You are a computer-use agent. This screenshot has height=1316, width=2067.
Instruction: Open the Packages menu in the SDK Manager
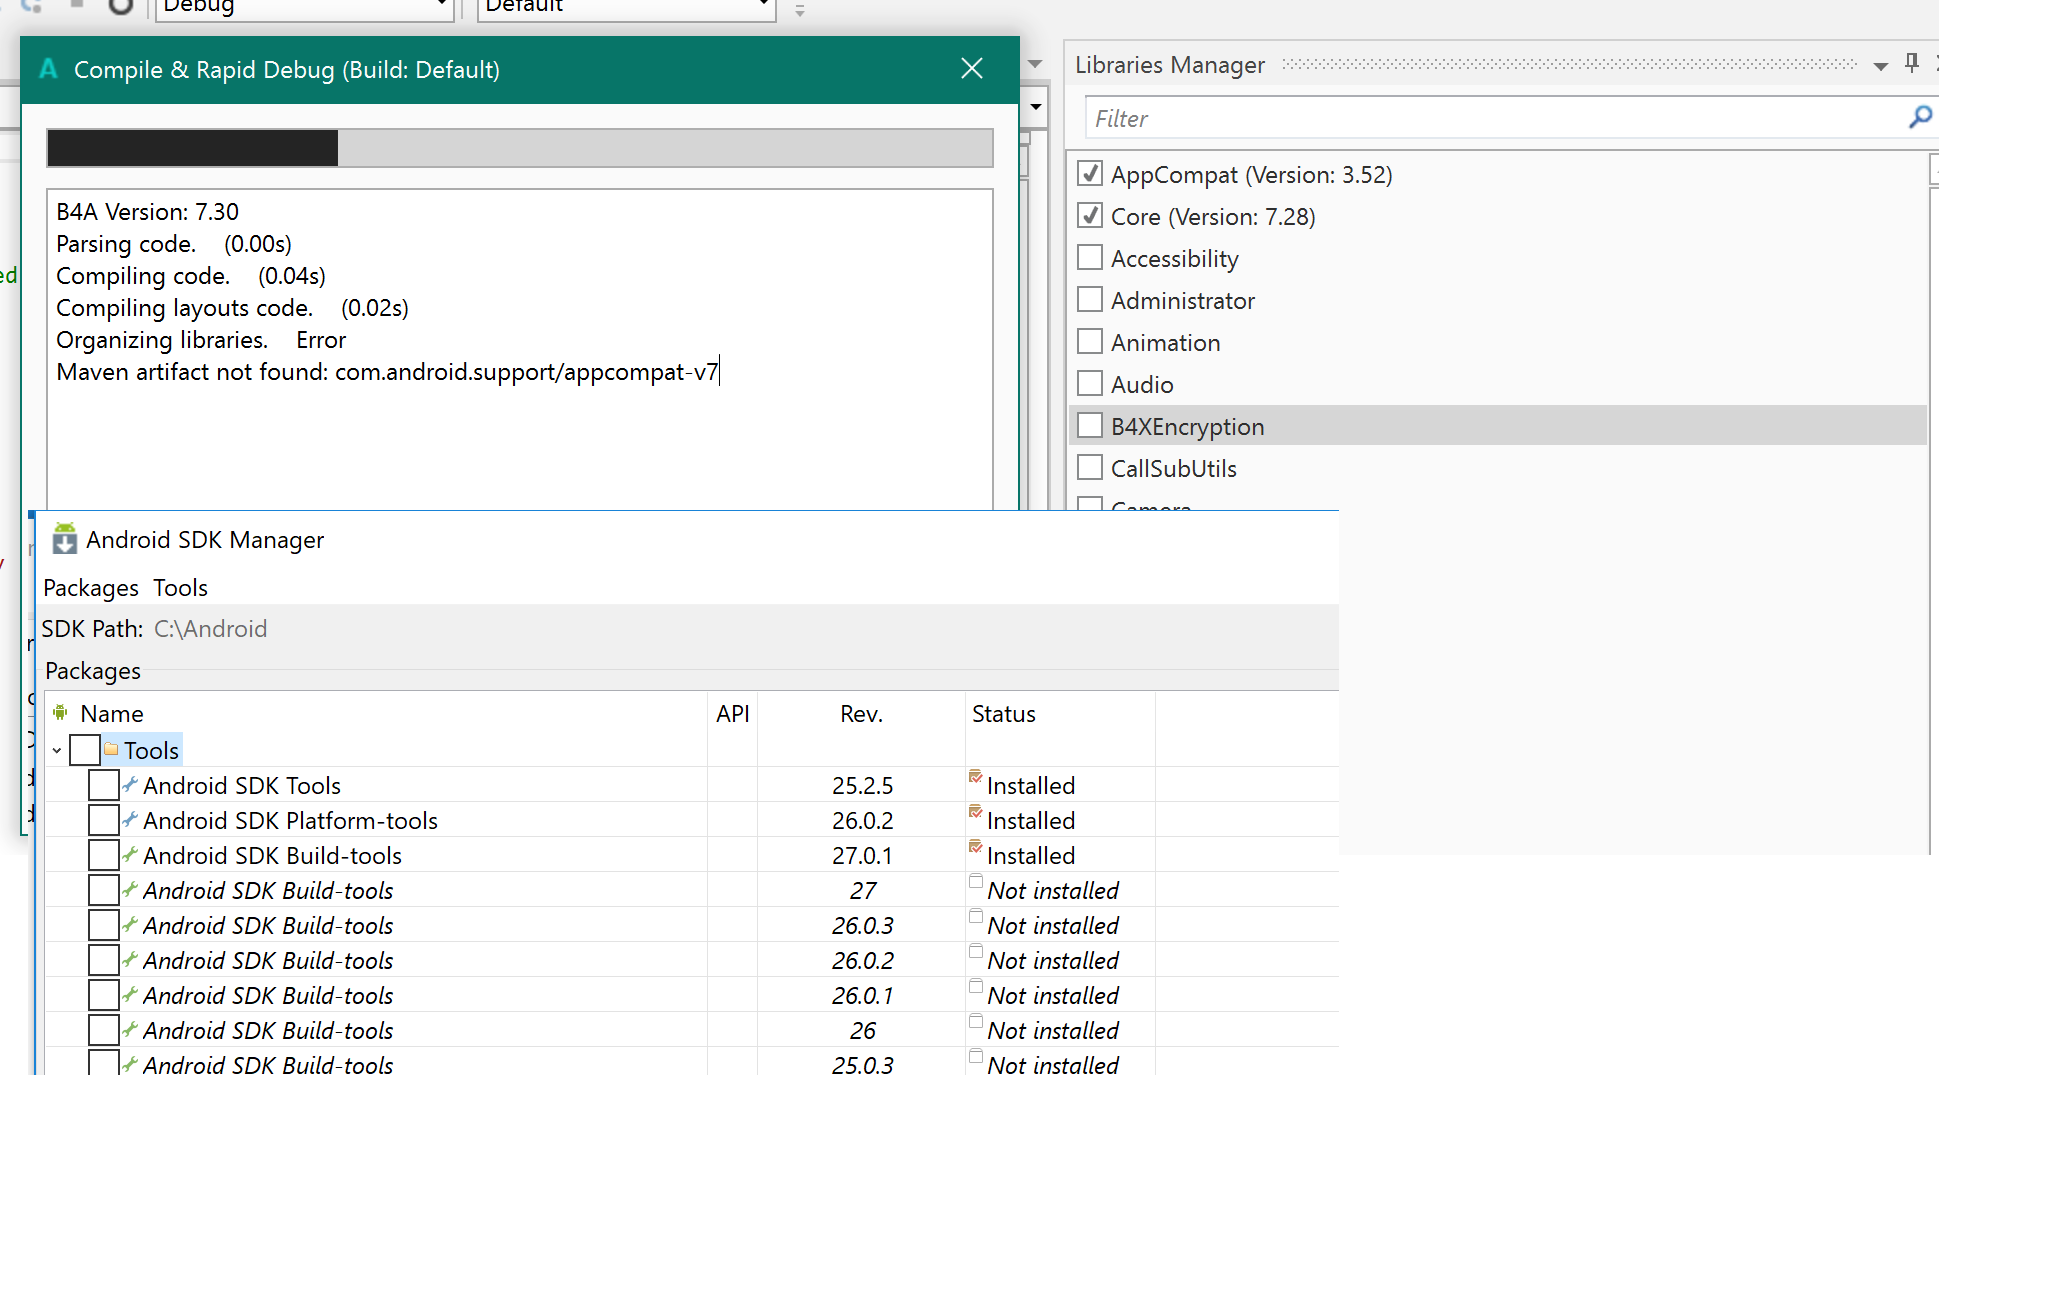91,588
